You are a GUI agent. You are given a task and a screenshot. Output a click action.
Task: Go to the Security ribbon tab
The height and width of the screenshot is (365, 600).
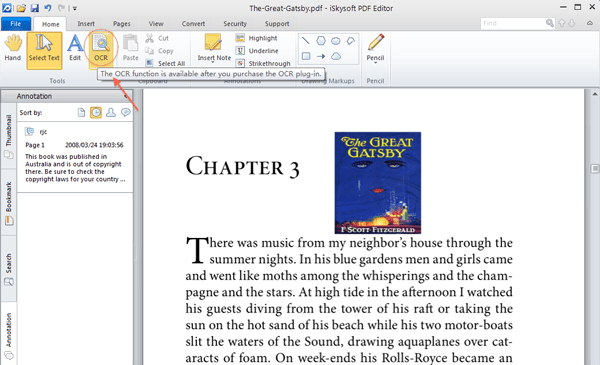tap(235, 24)
